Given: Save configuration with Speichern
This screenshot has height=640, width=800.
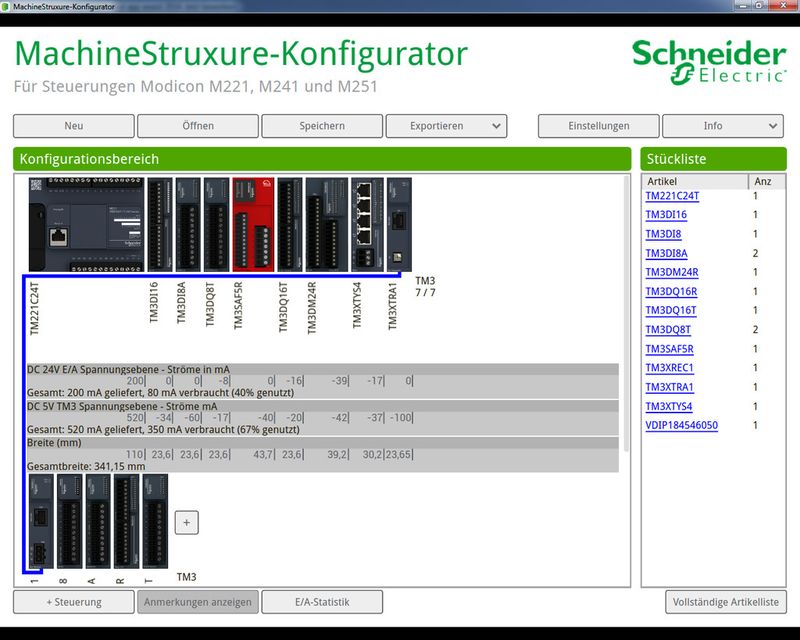Looking at the screenshot, I should click(x=322, y=126).
